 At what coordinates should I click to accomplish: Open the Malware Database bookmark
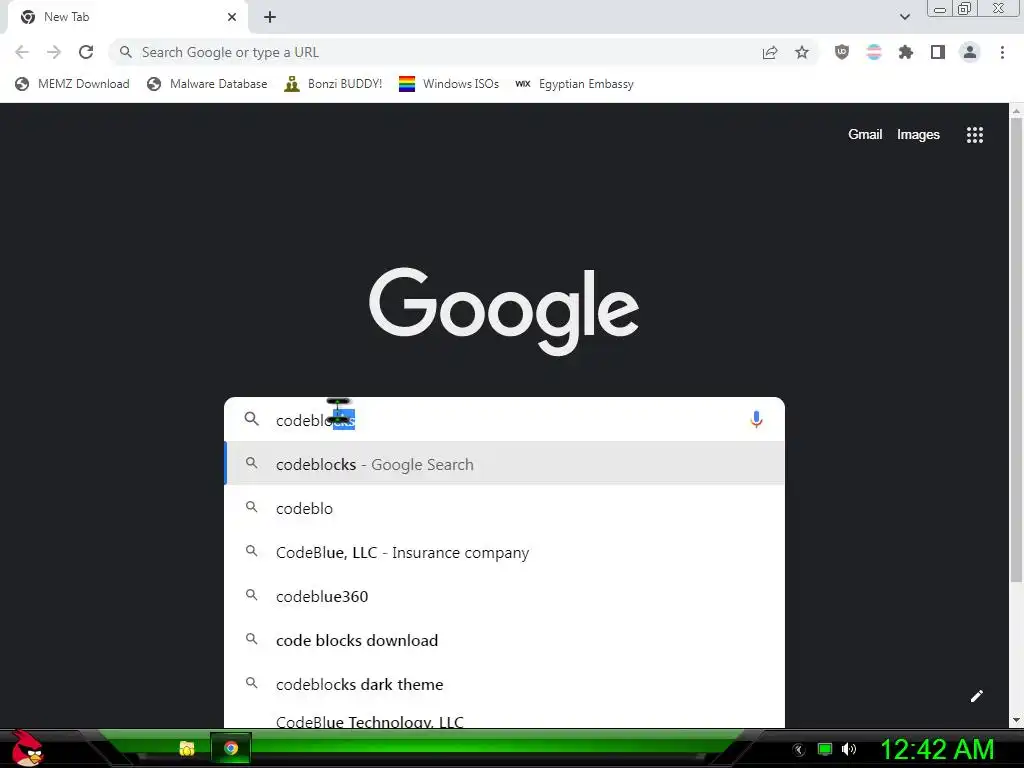click(x=208, y=84)
